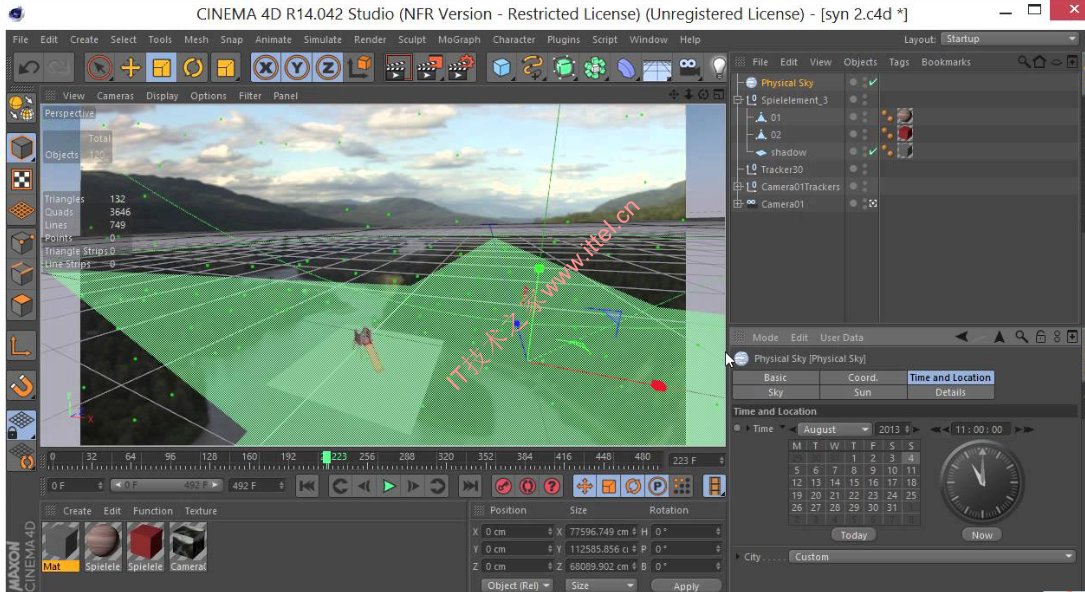This screenshot has height=592, width=1085.
Task: Switch to the Details tab
Action: [950, 392]
